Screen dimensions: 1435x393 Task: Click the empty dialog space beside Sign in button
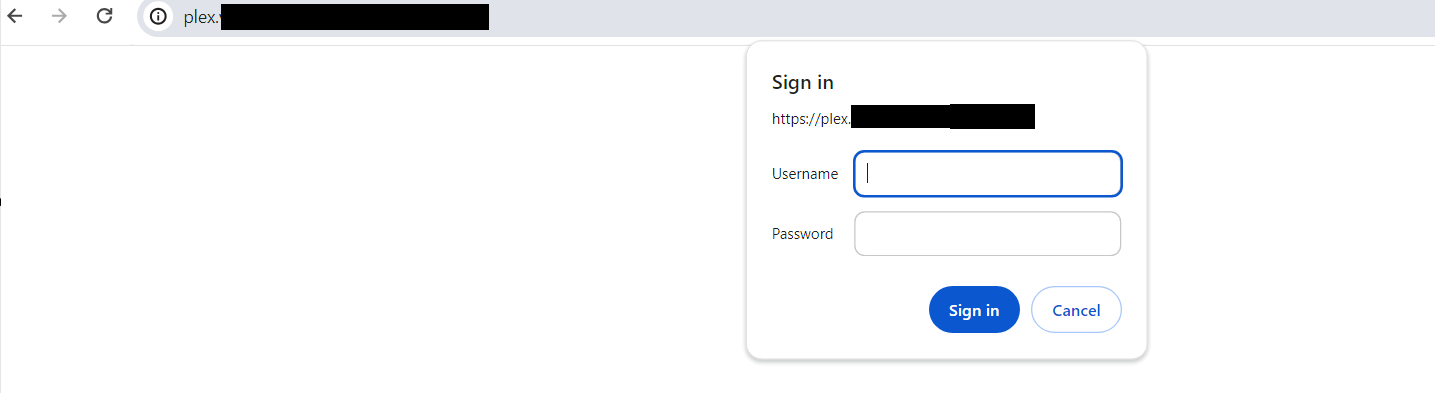[x=840, y=310]
